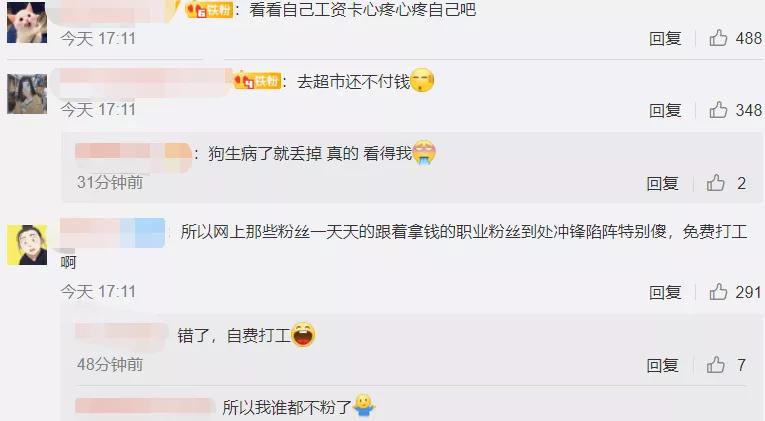Reply to the 免费打工 comment with 291 likes
The image size is (765, 421).
pos(665,292)
